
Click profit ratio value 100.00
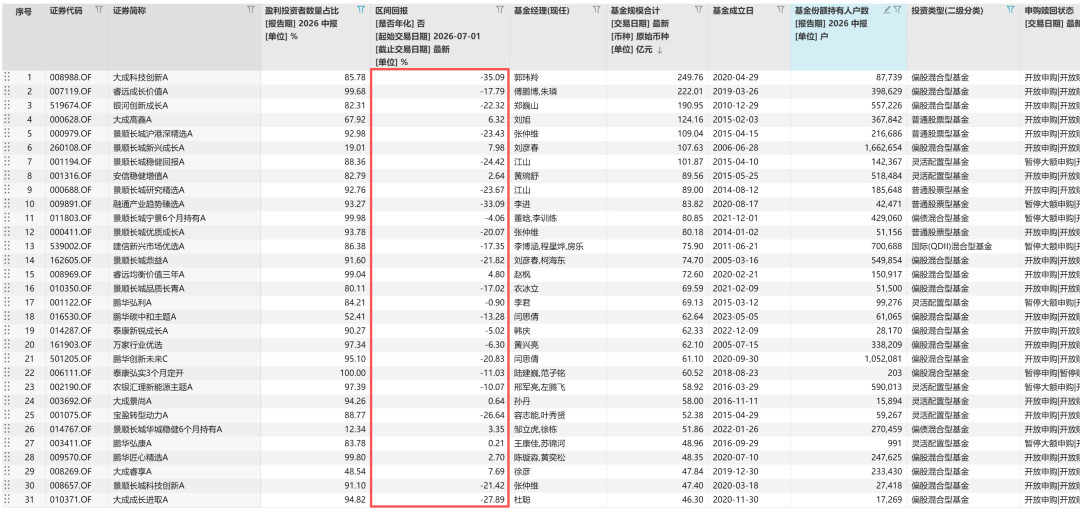[x=354, y=372]
